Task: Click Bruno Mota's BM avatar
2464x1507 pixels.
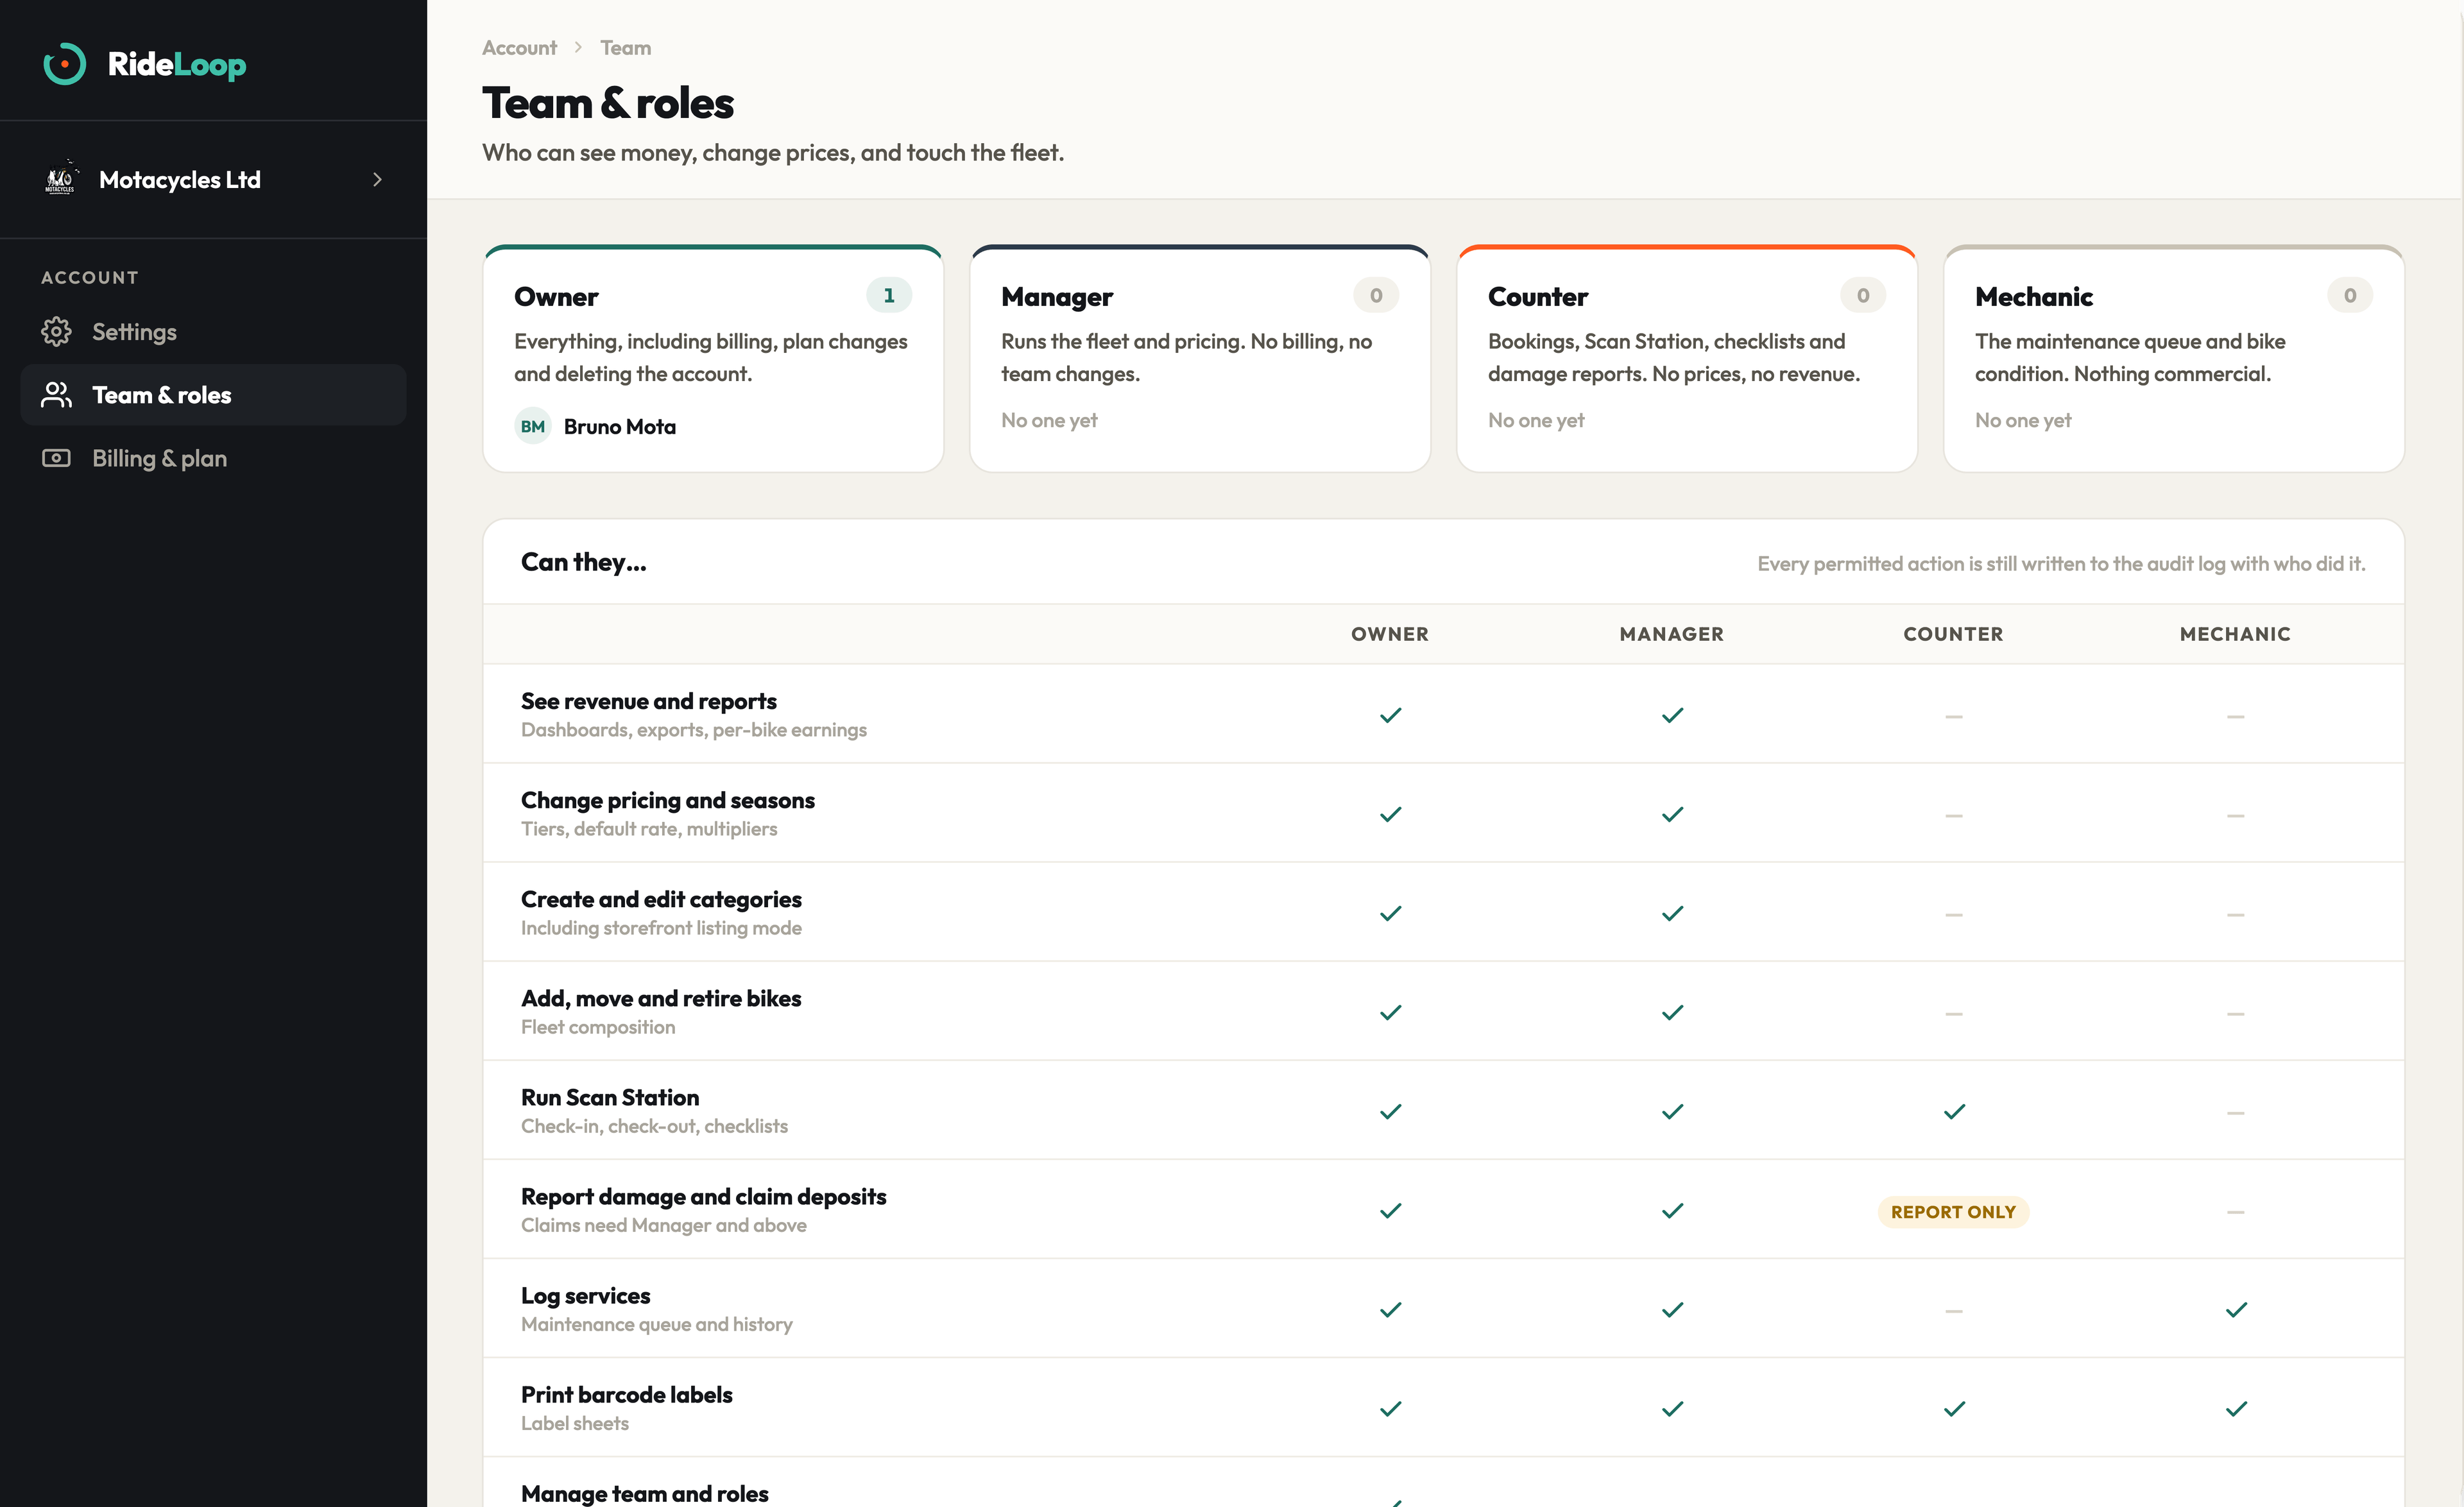Action: [533, 426]
